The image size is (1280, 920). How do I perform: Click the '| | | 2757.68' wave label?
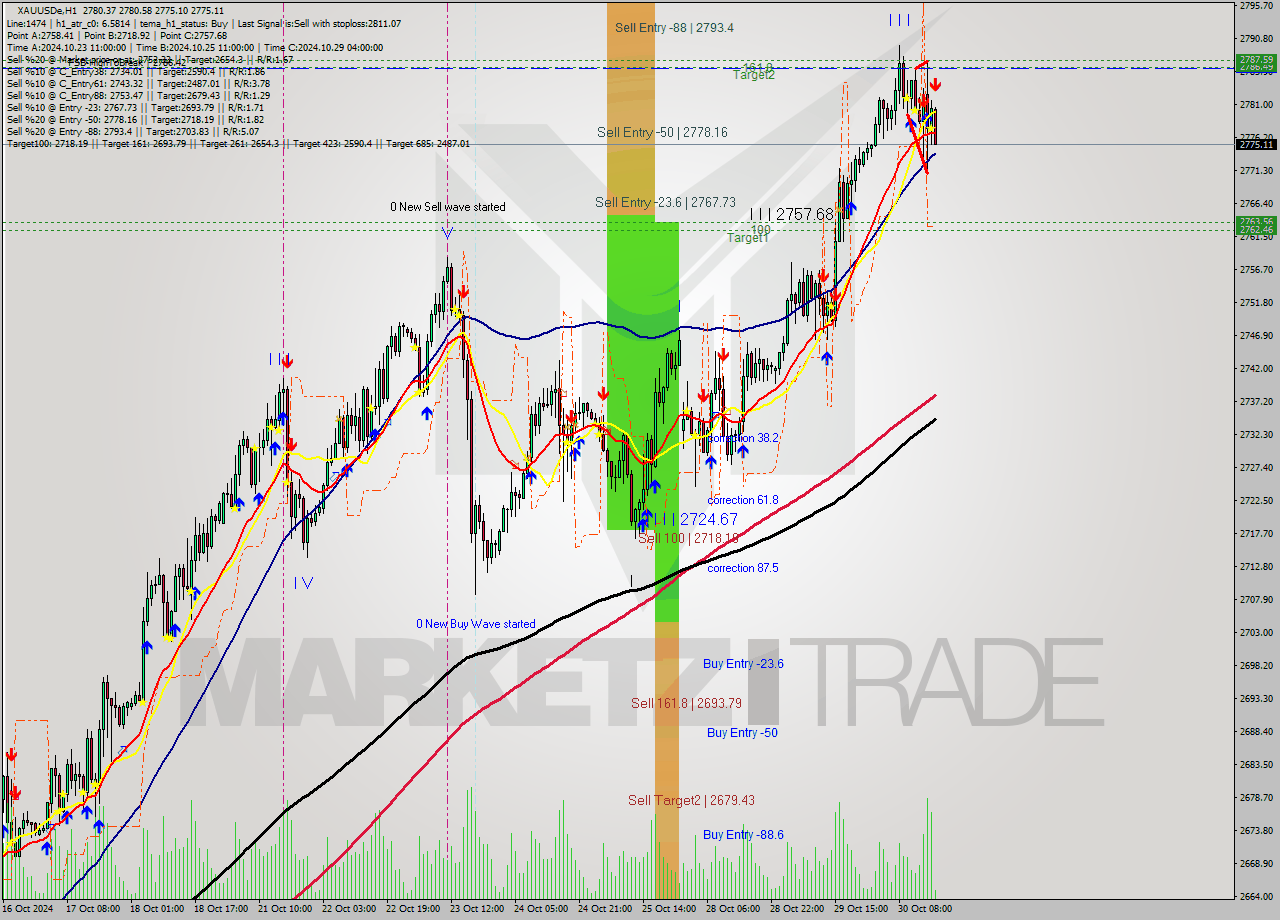(x=791, y=214)
